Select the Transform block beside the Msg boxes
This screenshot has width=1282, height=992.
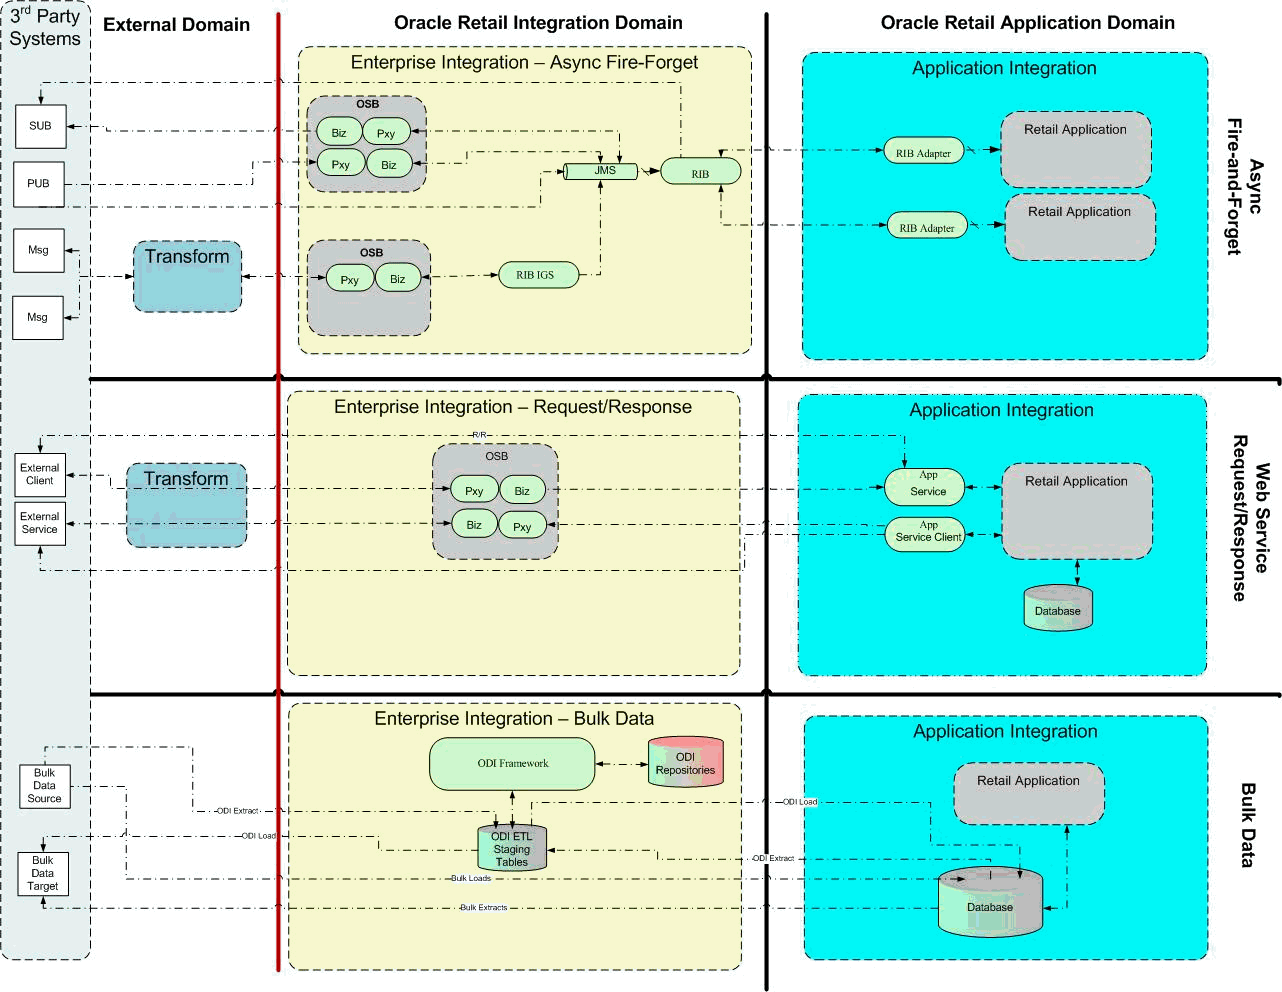tap(187, 276)
